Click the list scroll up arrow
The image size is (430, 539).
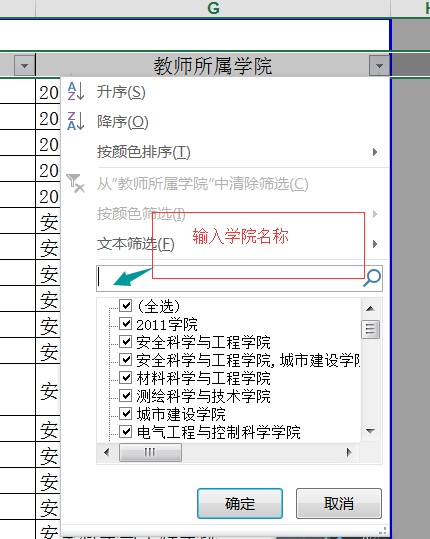(x=370, y=308)
